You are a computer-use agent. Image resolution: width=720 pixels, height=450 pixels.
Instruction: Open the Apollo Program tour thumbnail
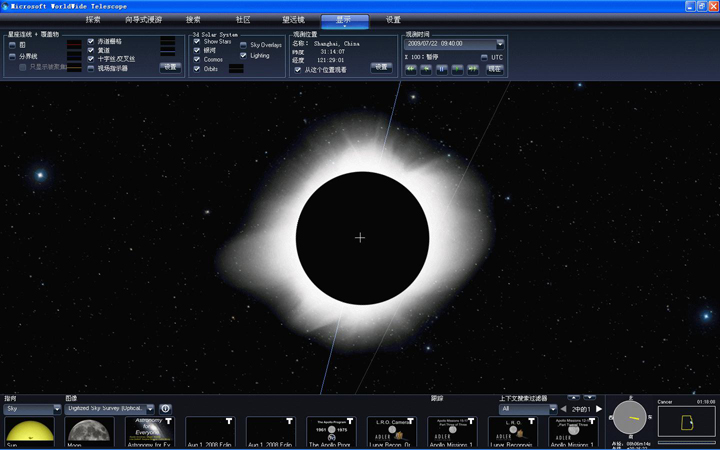[331, 432]
